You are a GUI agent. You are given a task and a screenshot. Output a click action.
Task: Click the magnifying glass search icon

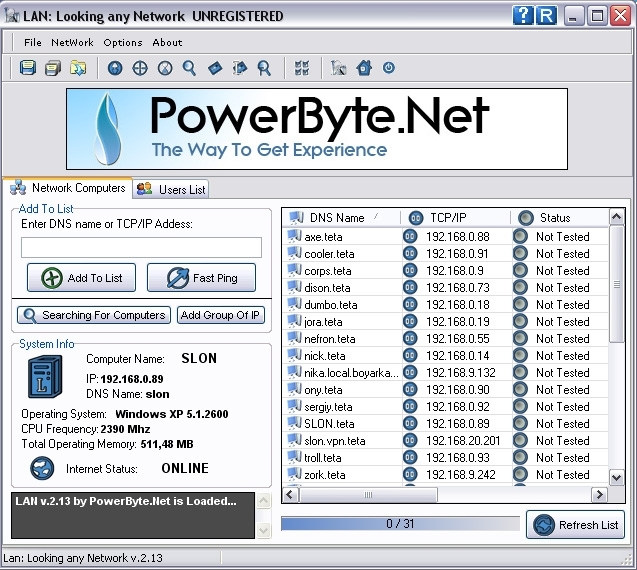point(189,68)
